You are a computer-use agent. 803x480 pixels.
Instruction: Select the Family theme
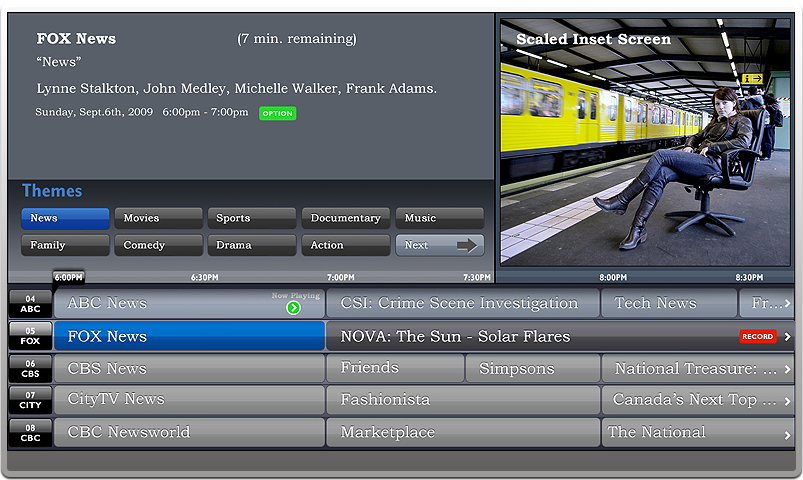pos(66,245)
